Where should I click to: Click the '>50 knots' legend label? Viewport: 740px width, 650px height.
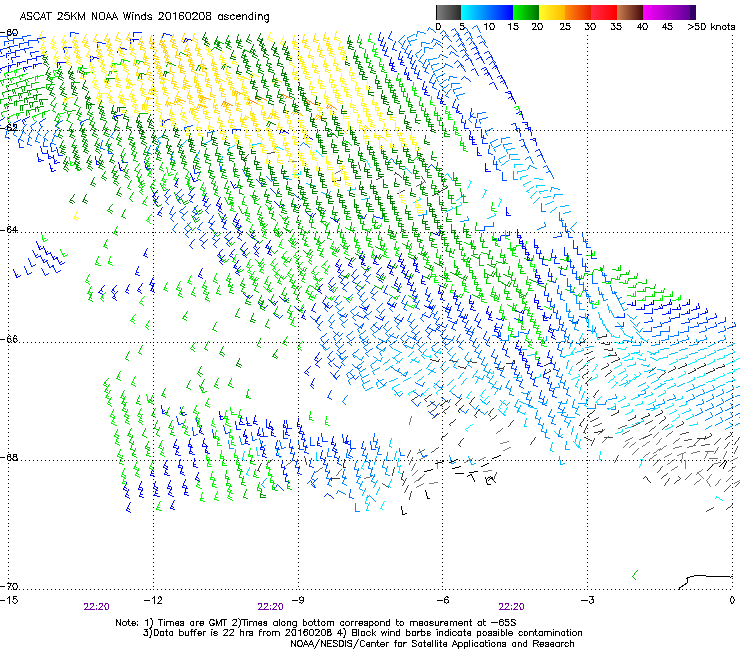[711, 27]
